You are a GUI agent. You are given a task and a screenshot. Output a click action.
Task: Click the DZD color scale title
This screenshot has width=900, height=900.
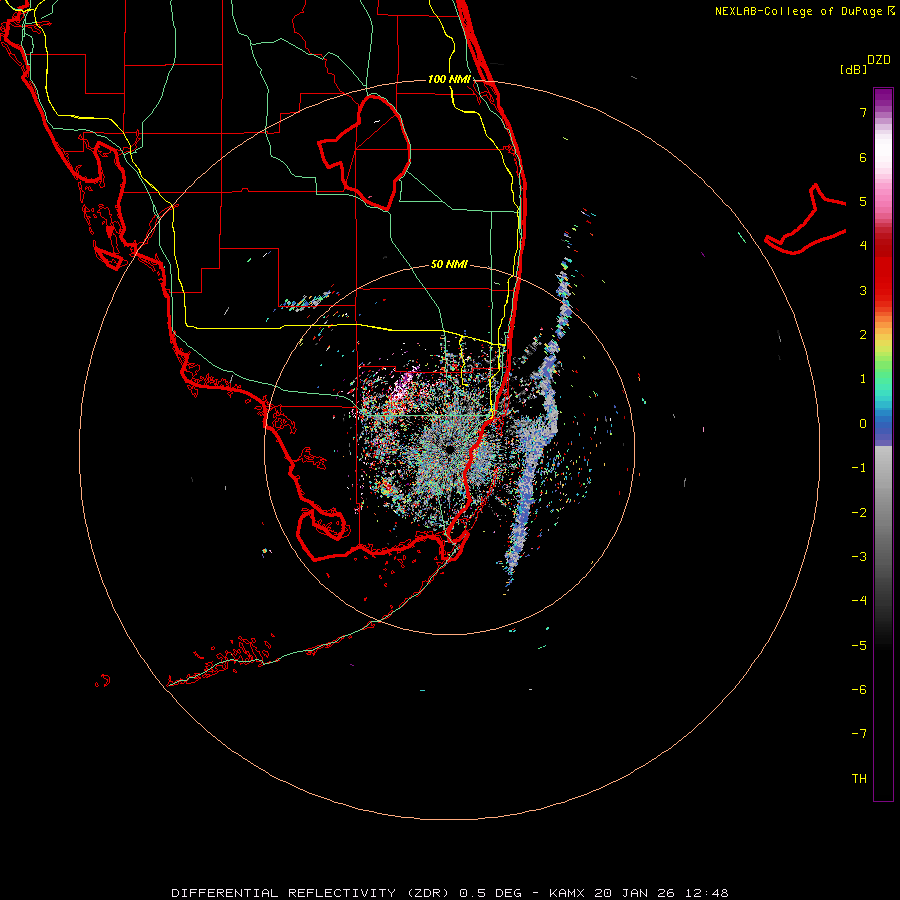879,60
